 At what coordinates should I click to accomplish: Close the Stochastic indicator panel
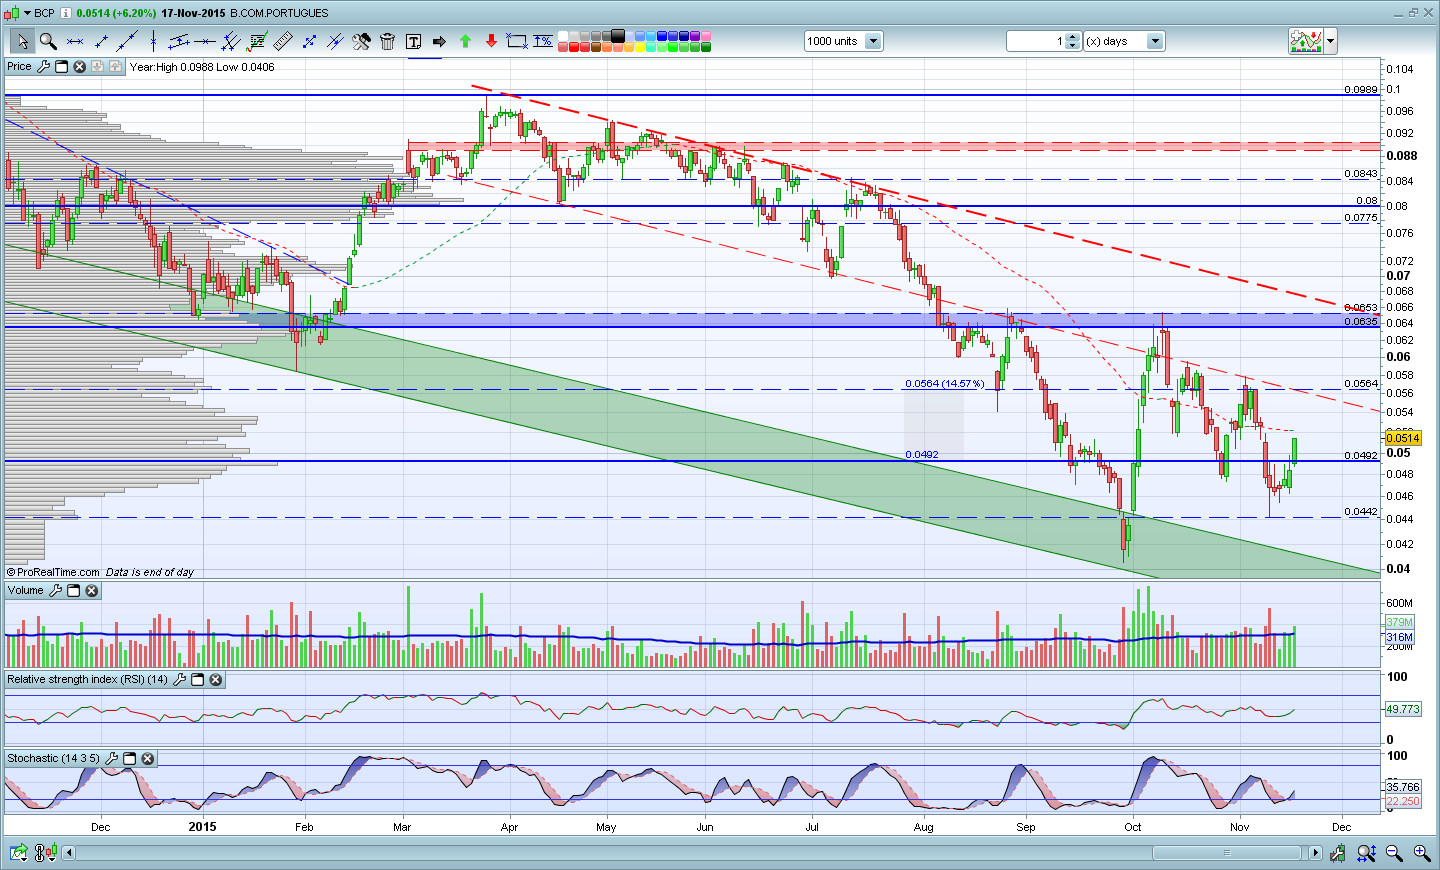pos(147,759)
